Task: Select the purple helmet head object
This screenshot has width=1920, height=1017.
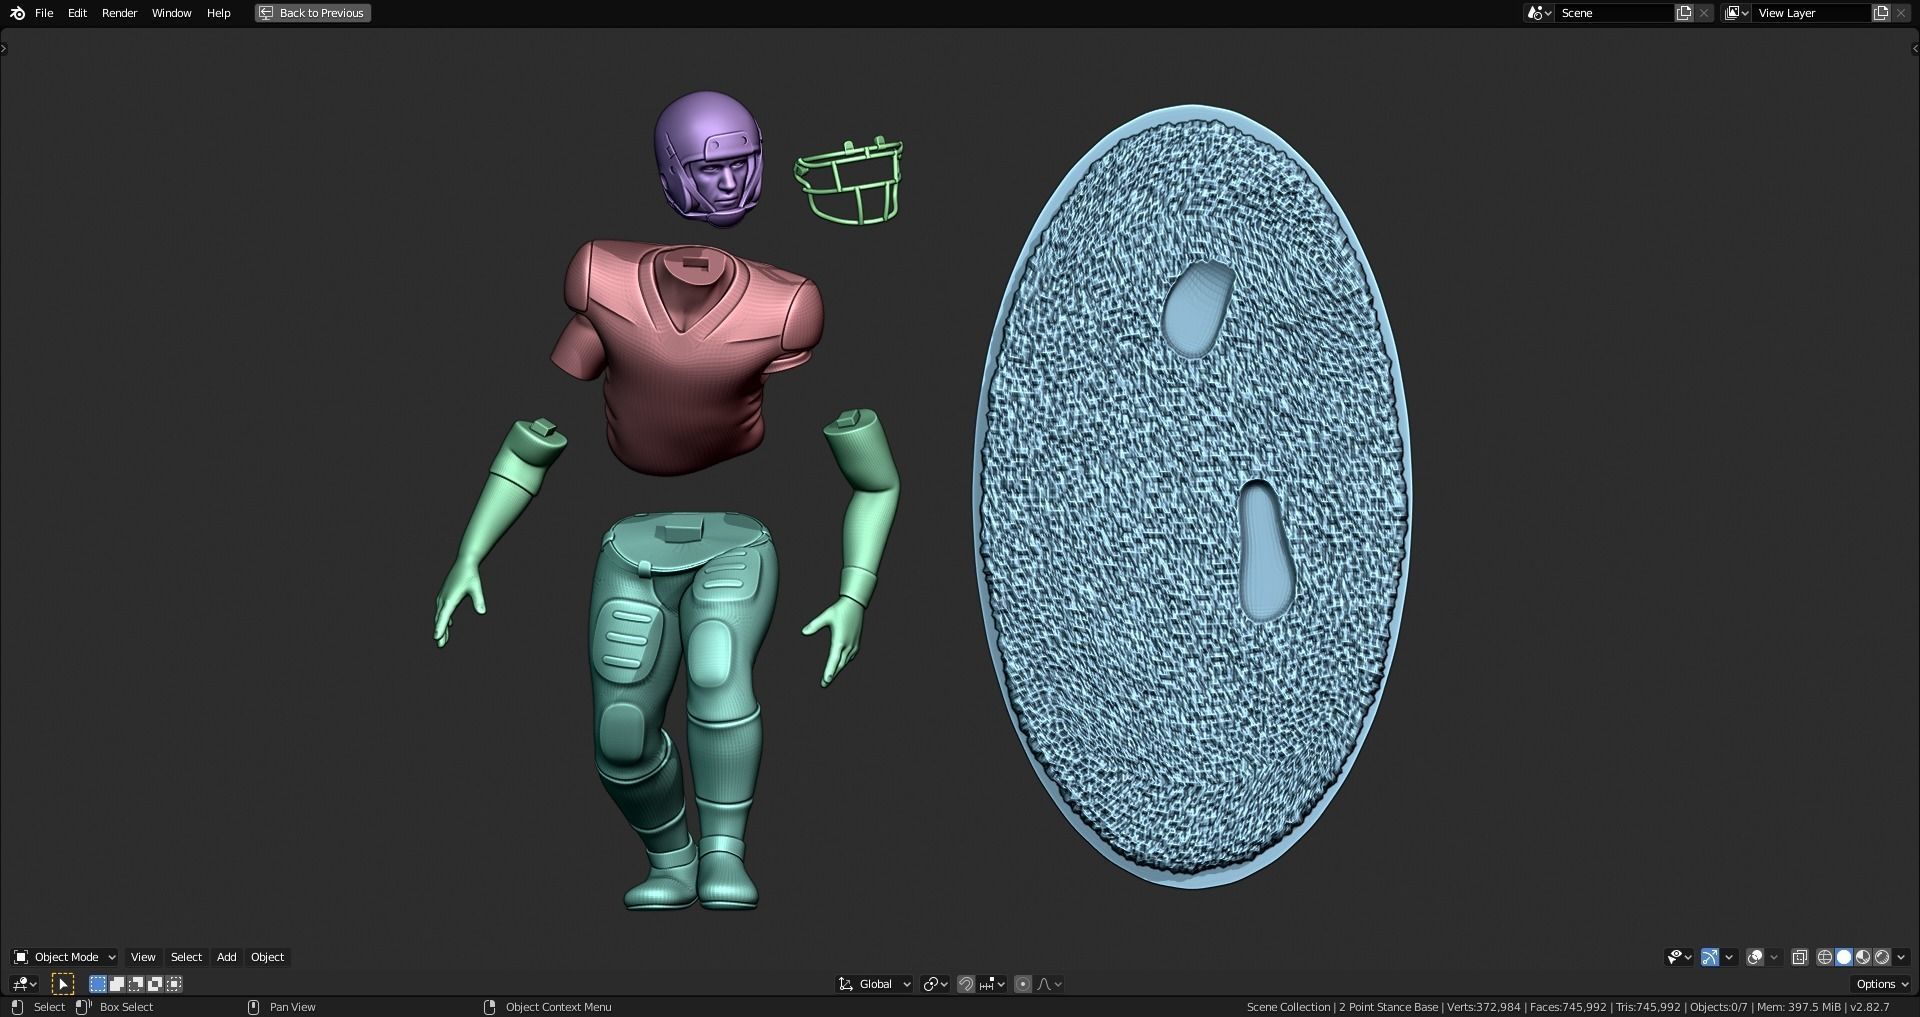Action: [708, 158]
